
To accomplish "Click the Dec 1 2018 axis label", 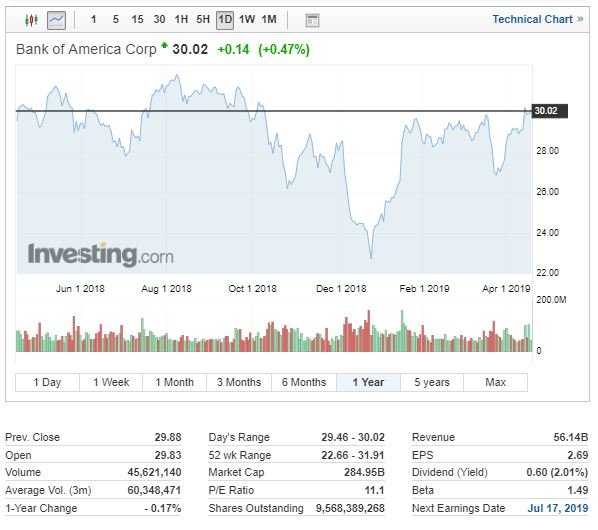I will (341, 289).
